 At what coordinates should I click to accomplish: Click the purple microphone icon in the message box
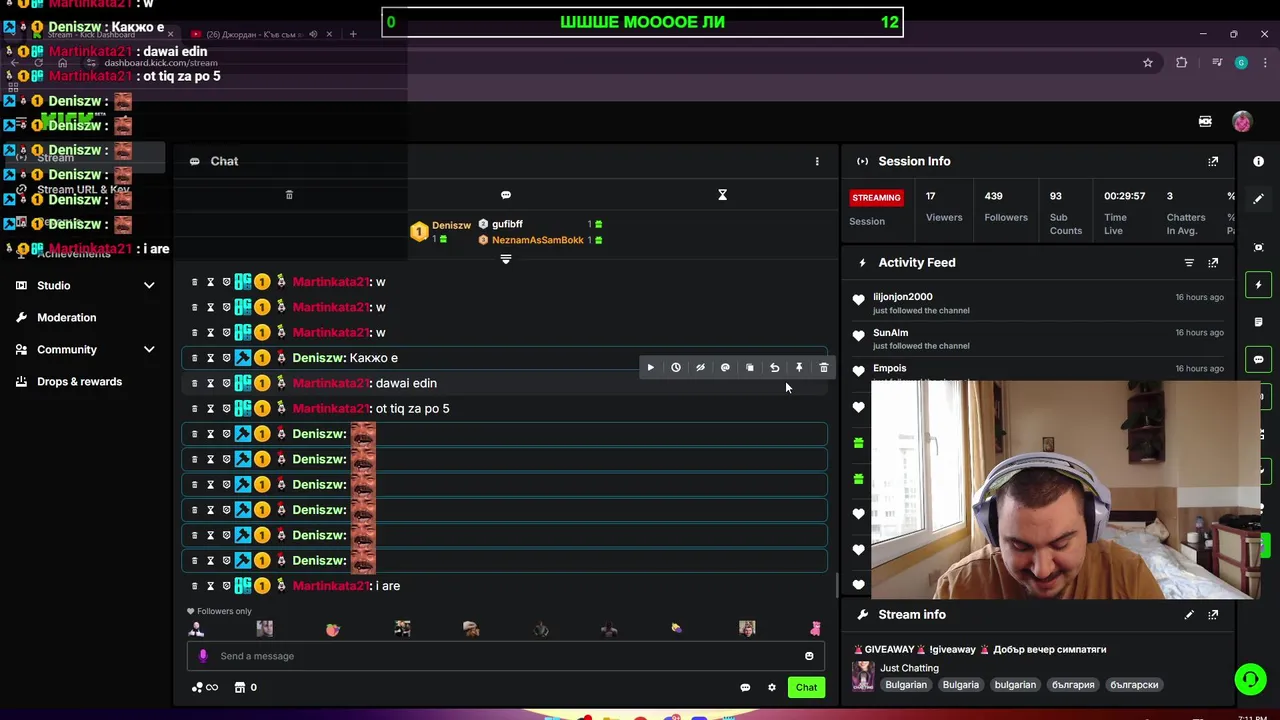[x=203, y=656]
